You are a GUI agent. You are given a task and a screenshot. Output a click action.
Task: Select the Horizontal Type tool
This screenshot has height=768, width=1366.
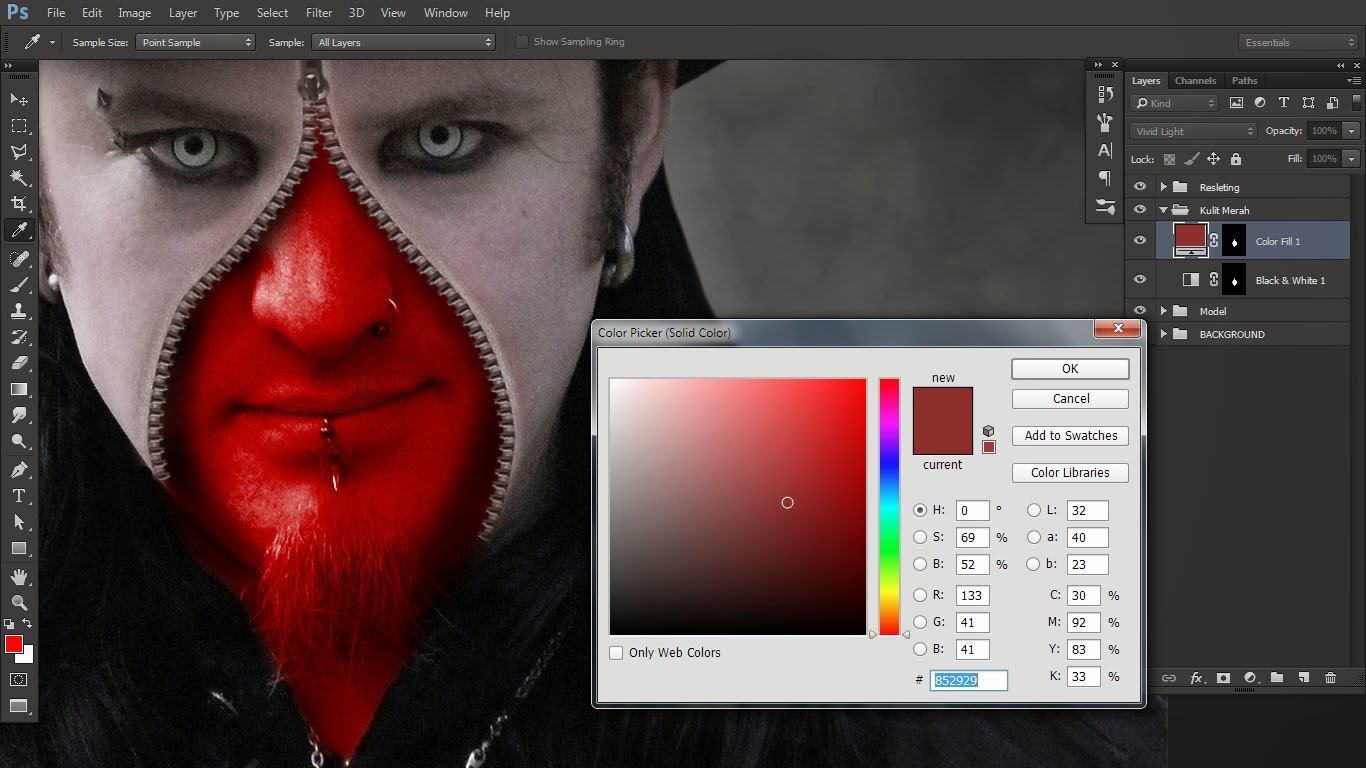[19, 496]
